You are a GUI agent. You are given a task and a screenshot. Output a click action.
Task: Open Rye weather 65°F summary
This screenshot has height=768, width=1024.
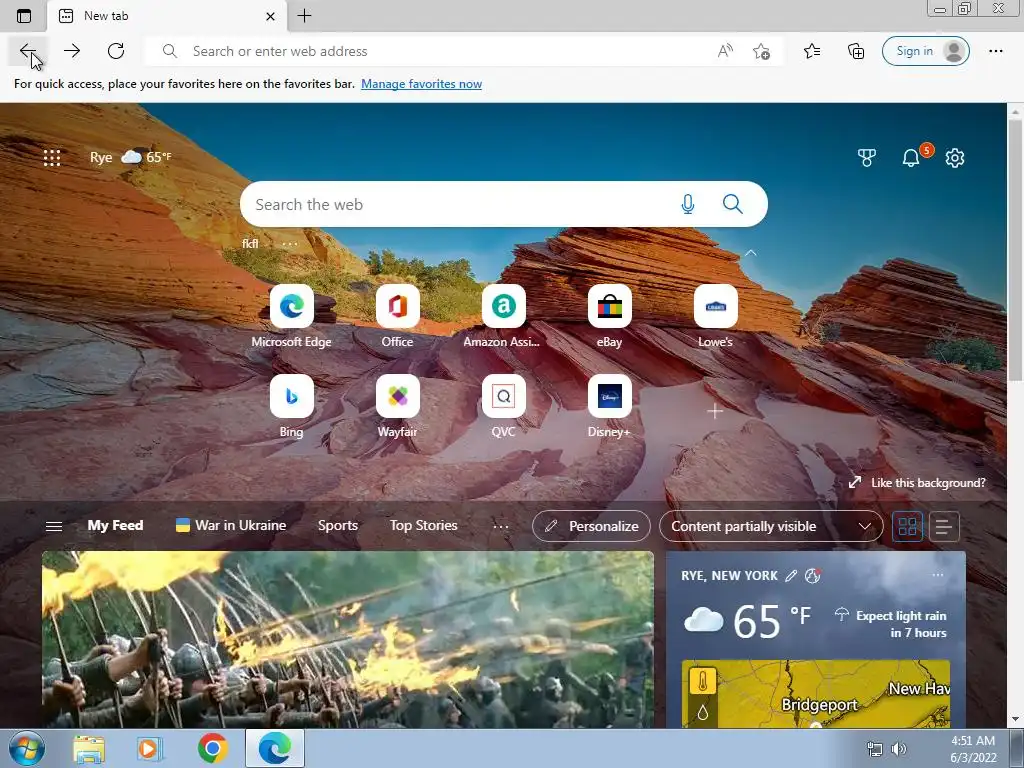tap(131, 157)
